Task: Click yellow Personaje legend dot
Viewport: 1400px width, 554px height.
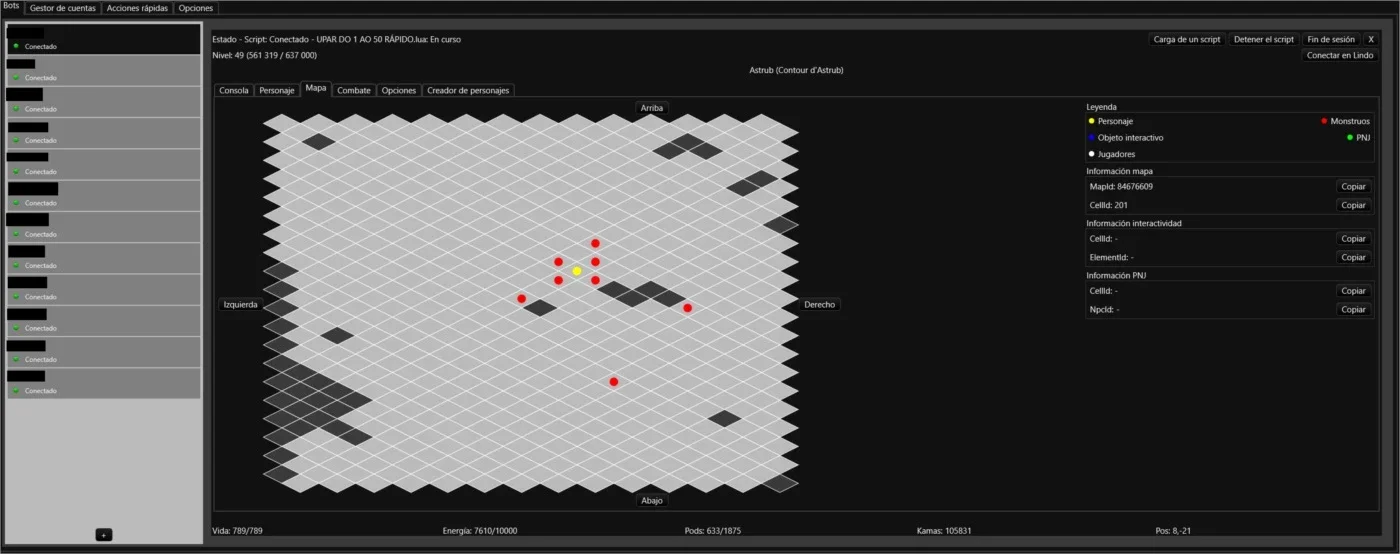Action: click(x=1092, y=121)
